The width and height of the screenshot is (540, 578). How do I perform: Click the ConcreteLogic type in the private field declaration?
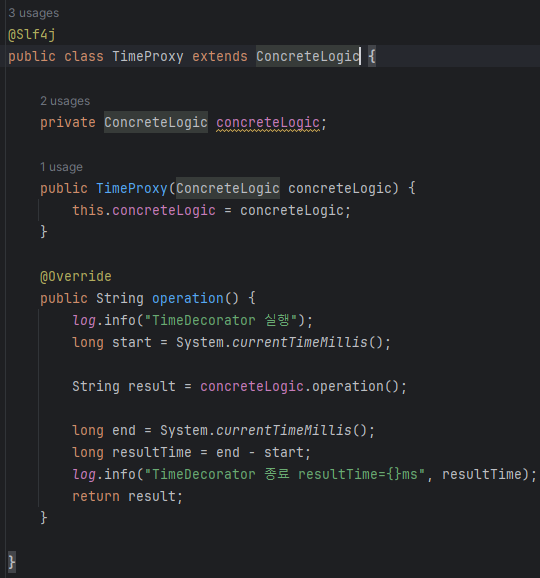point(156,122)
